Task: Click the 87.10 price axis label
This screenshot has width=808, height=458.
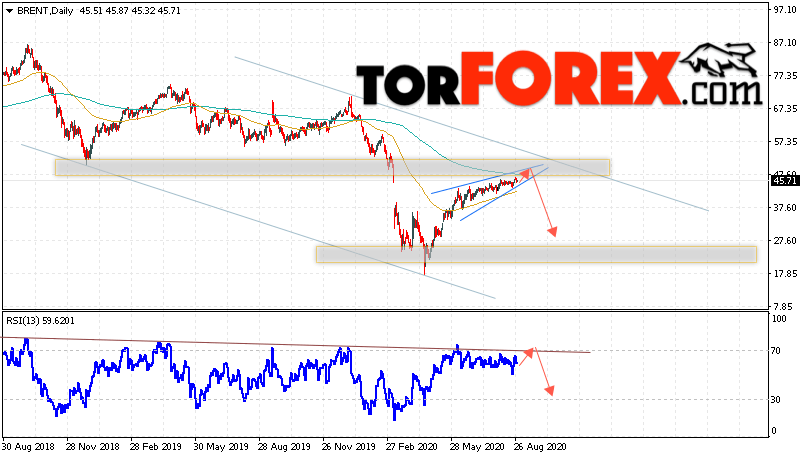Action: [x=785, y=43]
